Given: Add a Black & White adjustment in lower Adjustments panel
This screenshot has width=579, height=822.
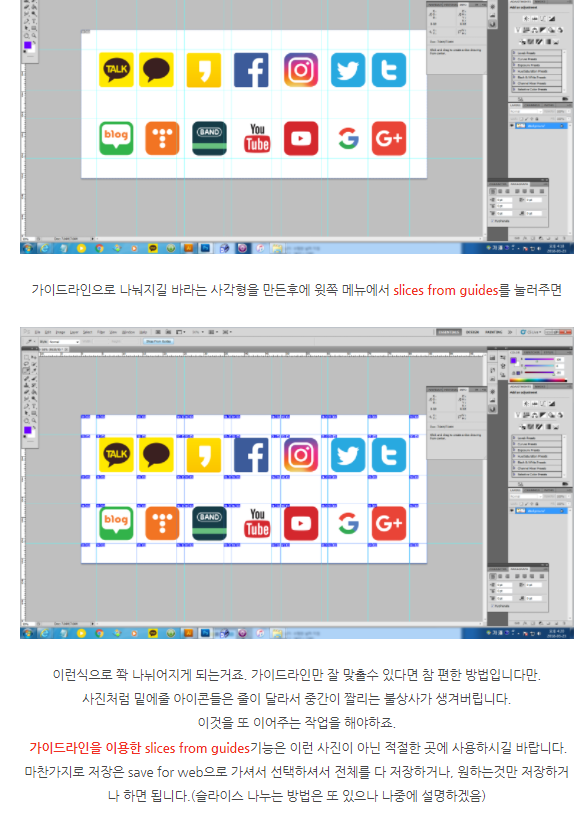Looking at the screenshot, I should 543,415.
